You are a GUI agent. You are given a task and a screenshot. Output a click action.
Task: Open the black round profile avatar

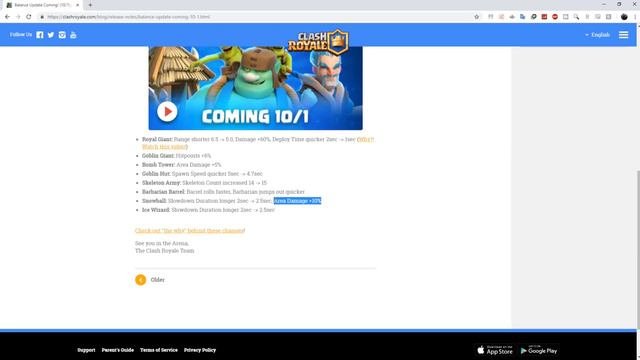pos(624,17)
